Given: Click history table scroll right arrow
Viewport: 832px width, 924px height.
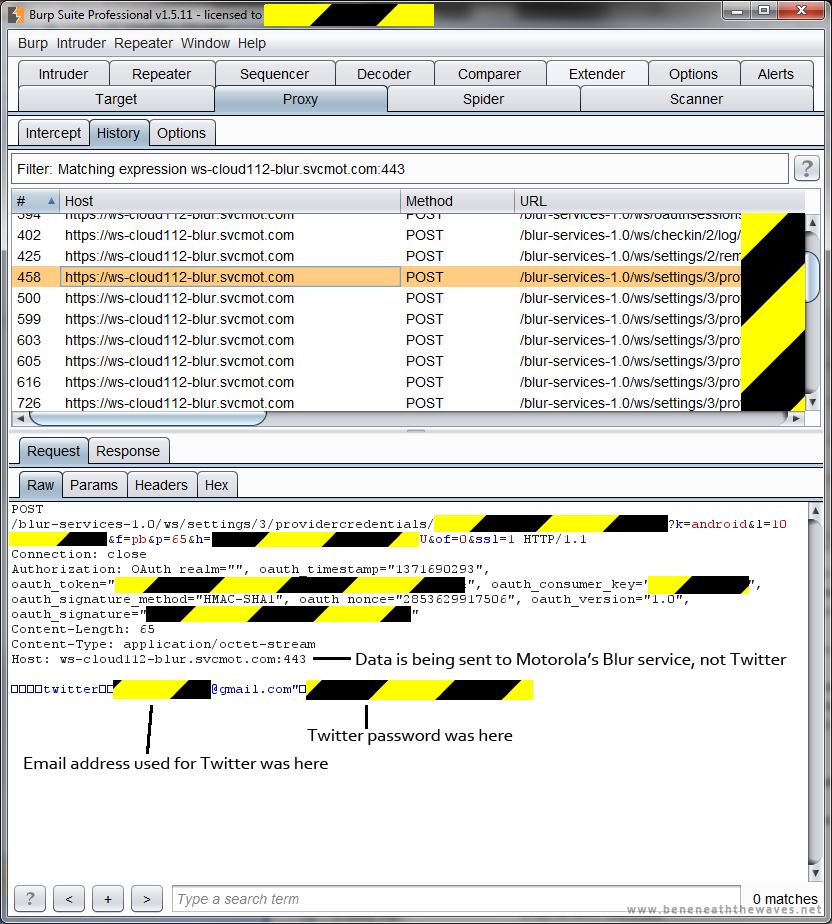Looking at the screenshot, I should tap(797, 418).
